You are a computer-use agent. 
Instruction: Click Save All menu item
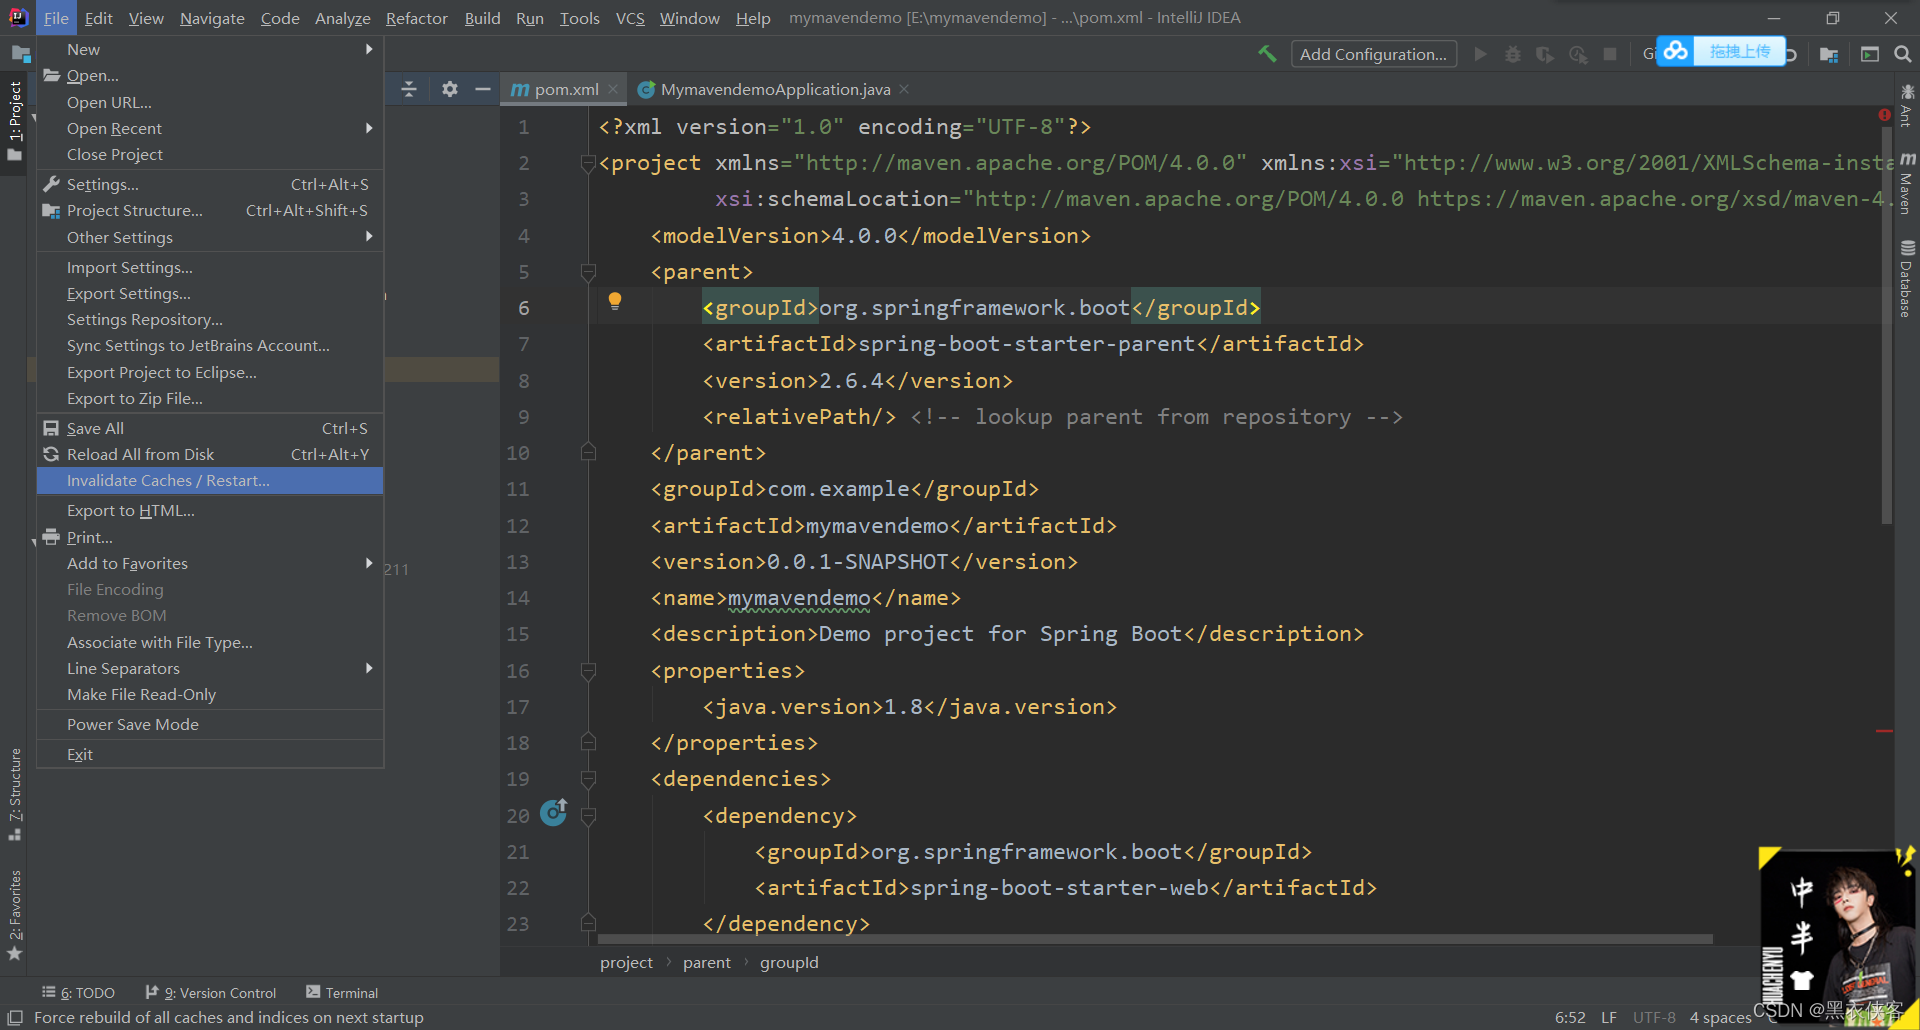pos(210,428)
